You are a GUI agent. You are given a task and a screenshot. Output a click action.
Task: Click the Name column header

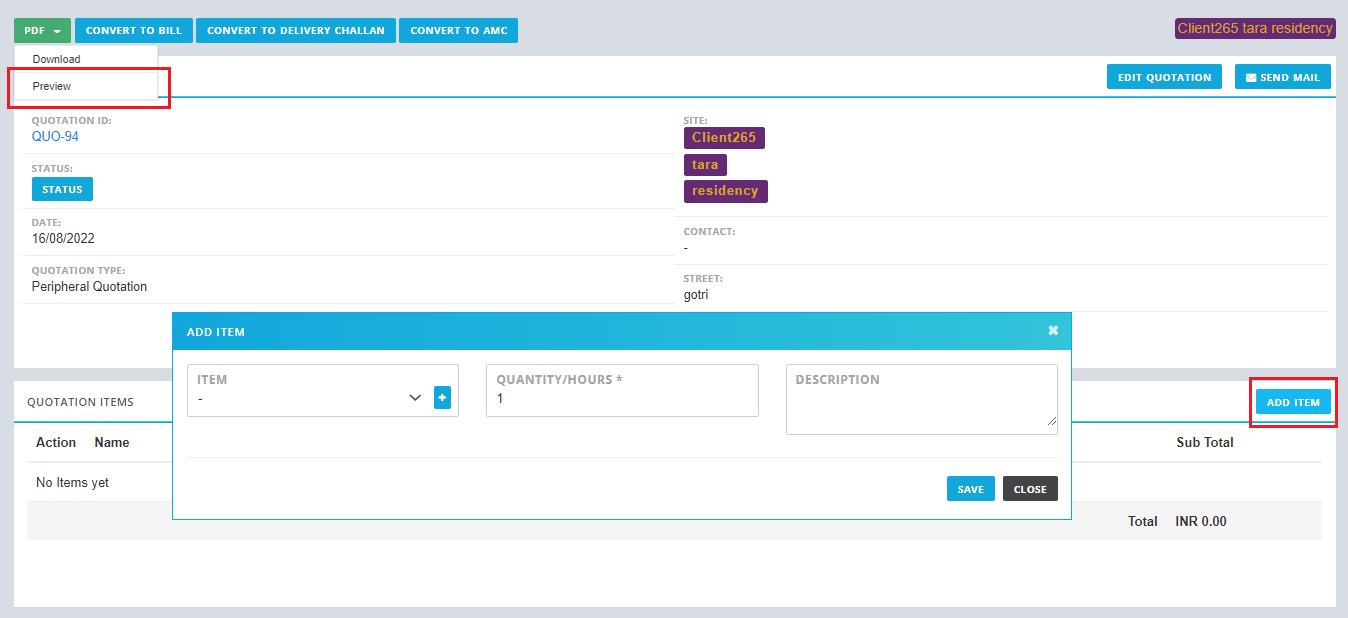(x=112, y=442)
